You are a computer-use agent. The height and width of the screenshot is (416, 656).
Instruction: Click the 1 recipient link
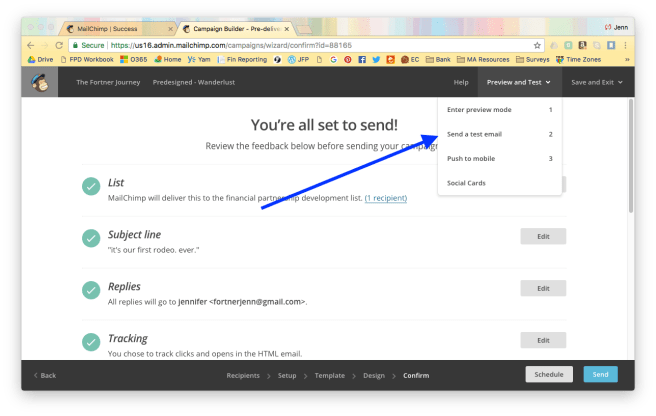point(386,198)
